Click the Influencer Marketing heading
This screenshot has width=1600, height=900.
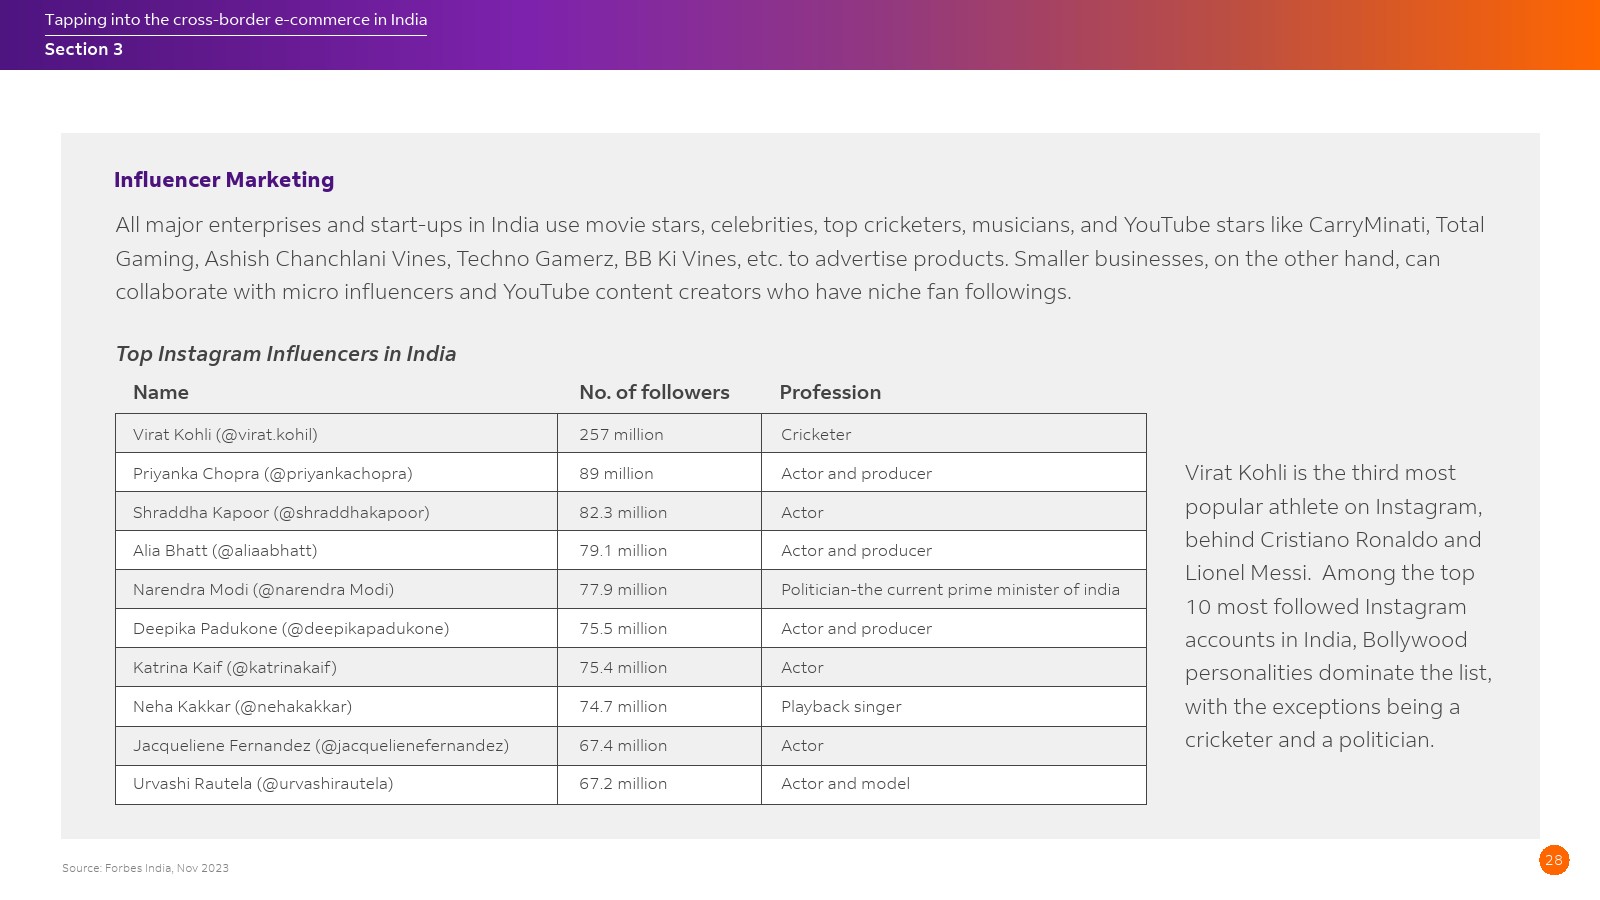tap(224, 180)
